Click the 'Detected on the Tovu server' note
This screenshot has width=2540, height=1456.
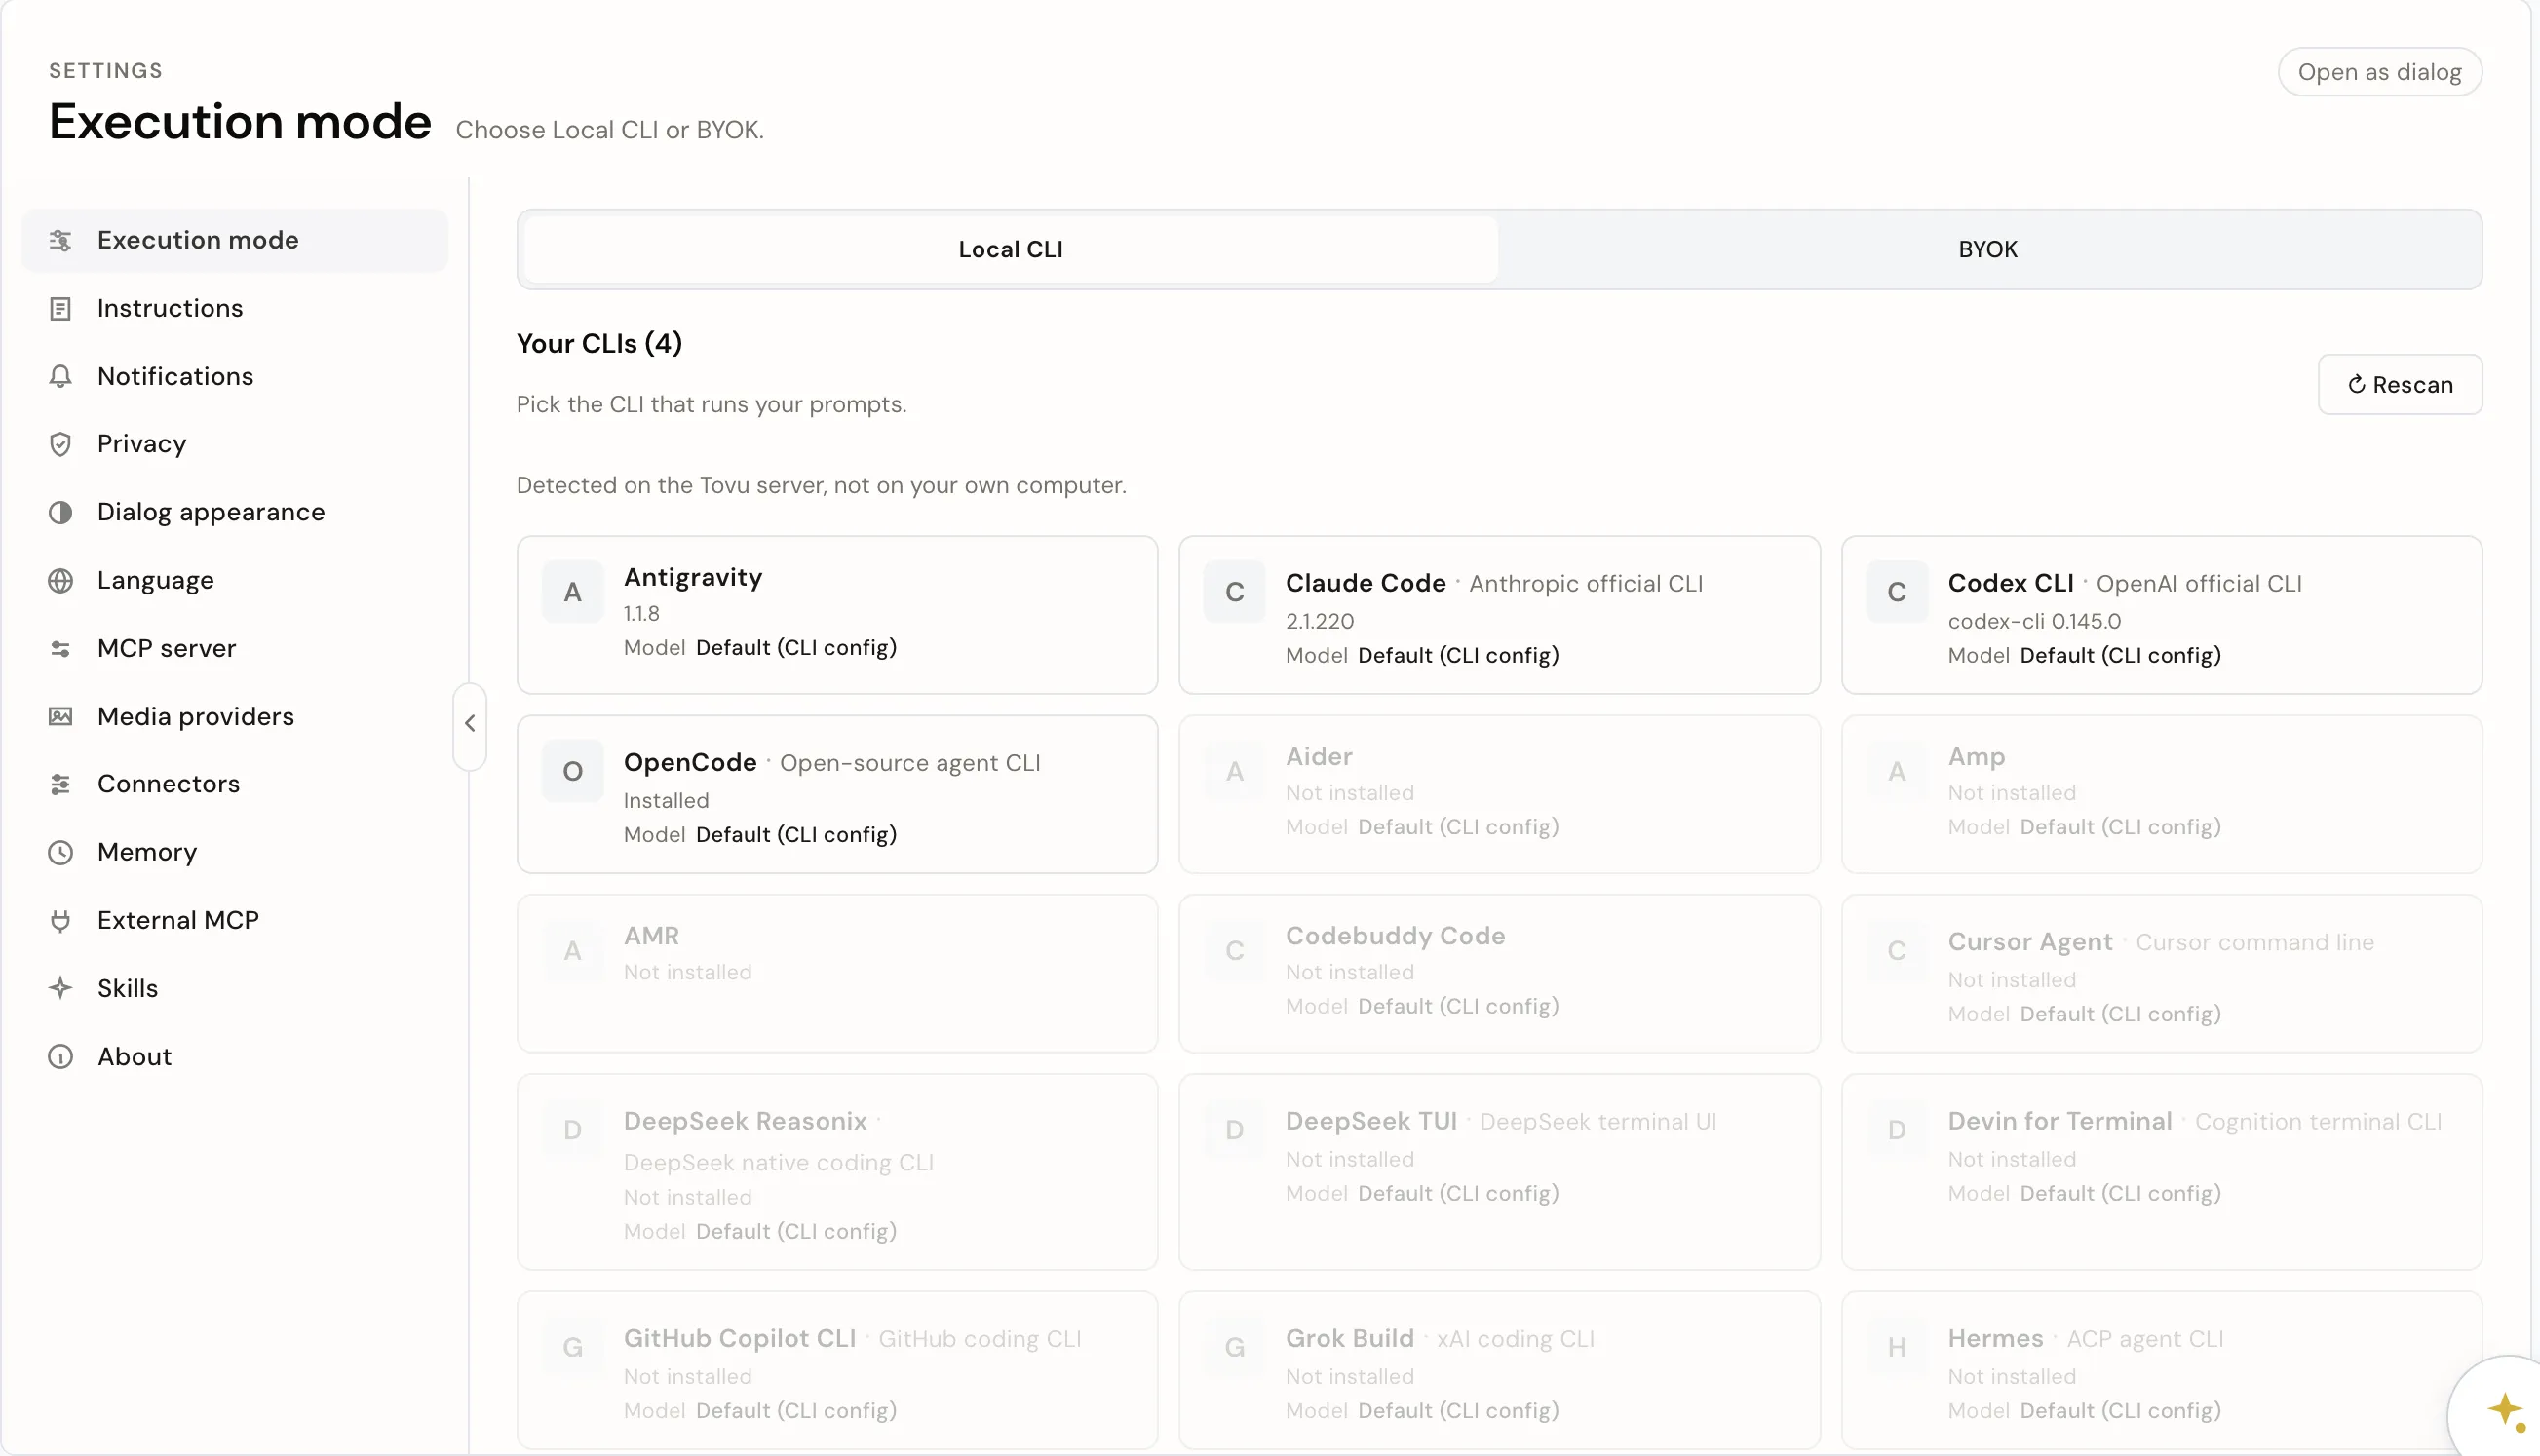click(x=821, y=485)
